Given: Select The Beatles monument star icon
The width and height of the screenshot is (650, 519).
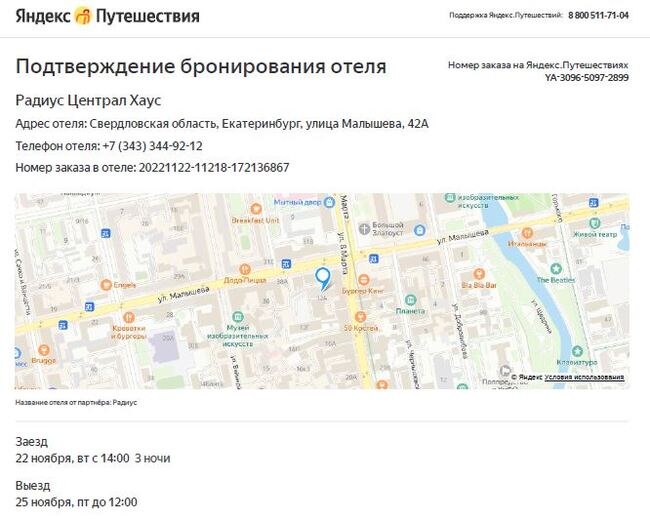Looking at the screenshot, I should pos(556,269).
